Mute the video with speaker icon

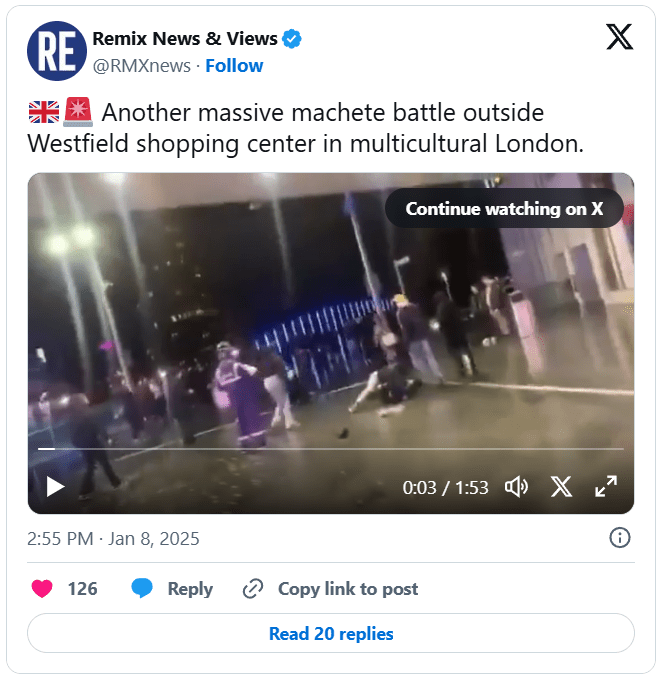pyautogui.click(x=516, y=487)
